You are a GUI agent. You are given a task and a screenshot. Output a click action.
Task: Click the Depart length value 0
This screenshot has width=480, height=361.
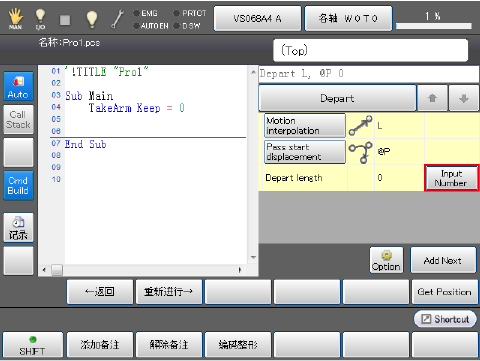(380, 178)
